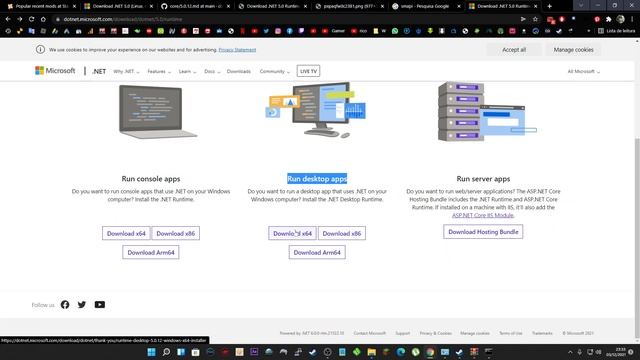Open the Support footer link

(x=402, y=333)
